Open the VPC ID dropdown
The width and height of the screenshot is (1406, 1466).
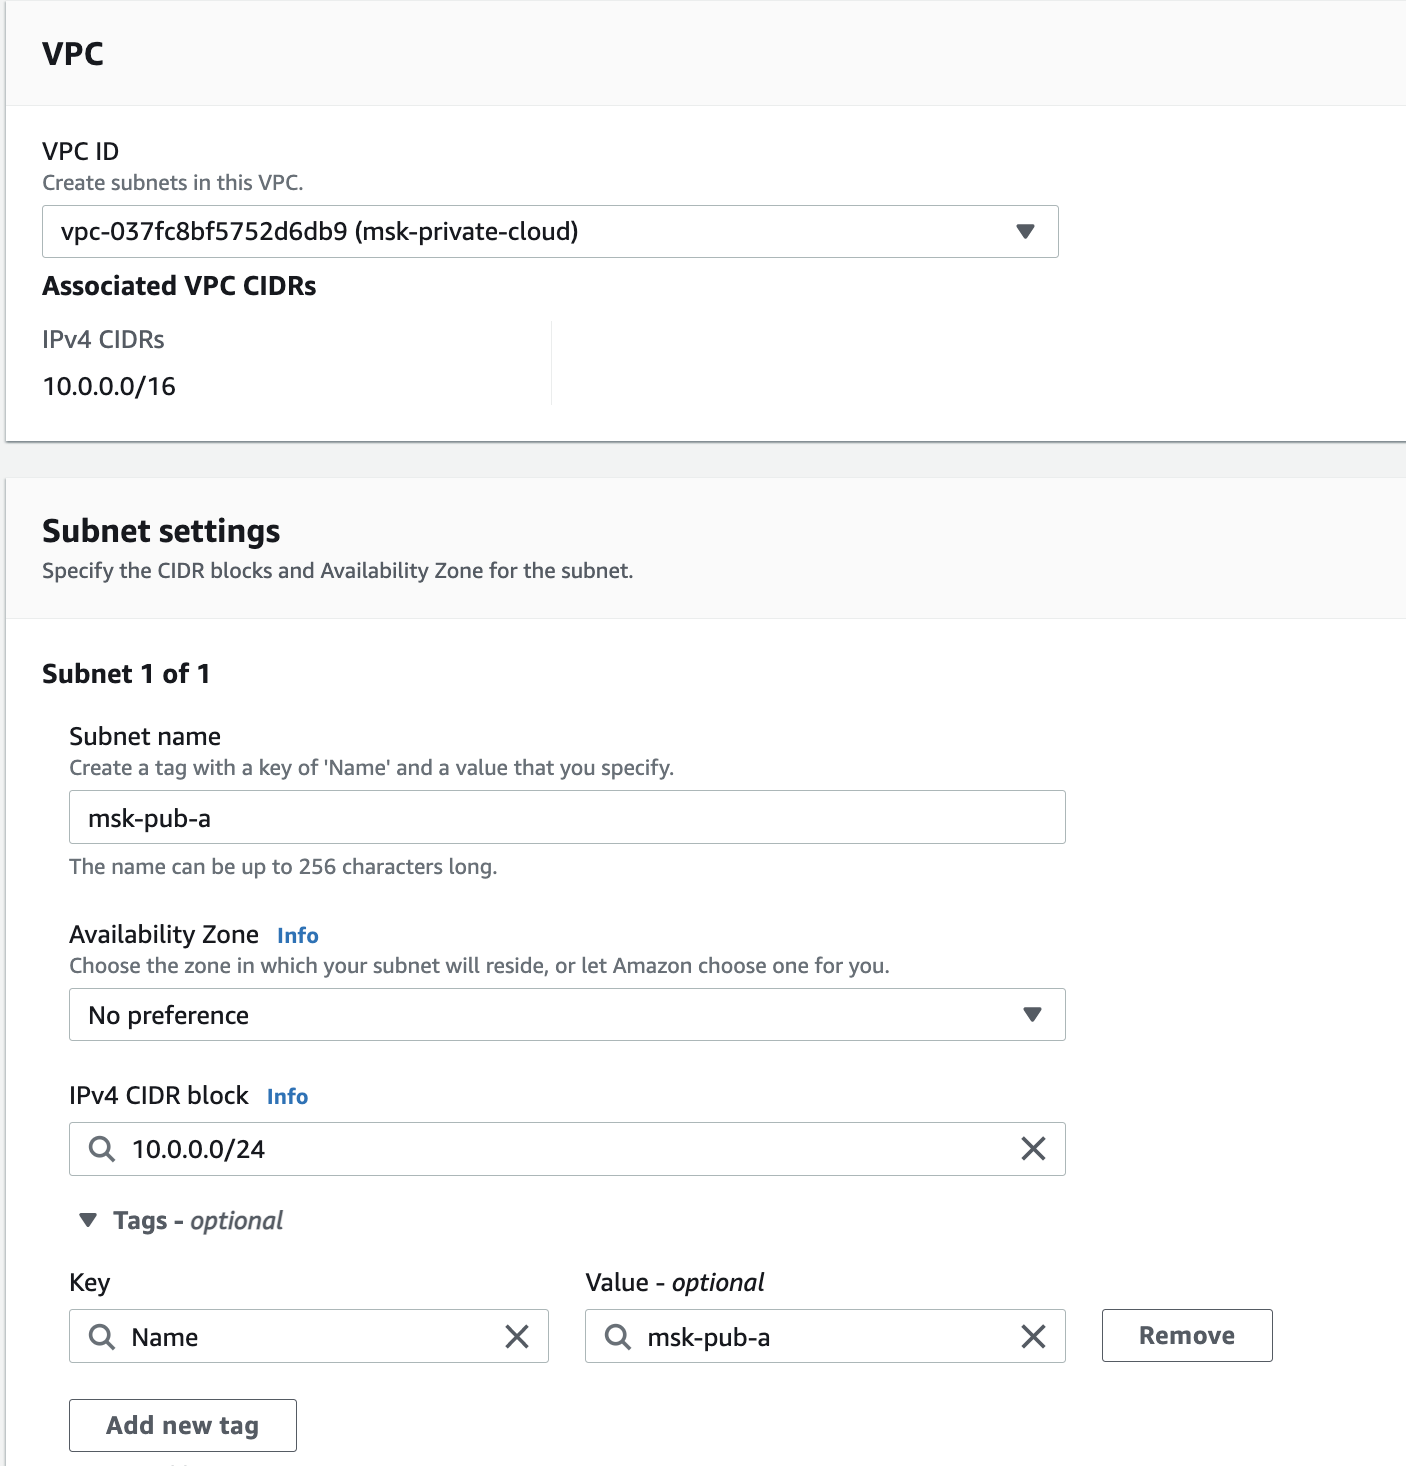click(549, 232)
